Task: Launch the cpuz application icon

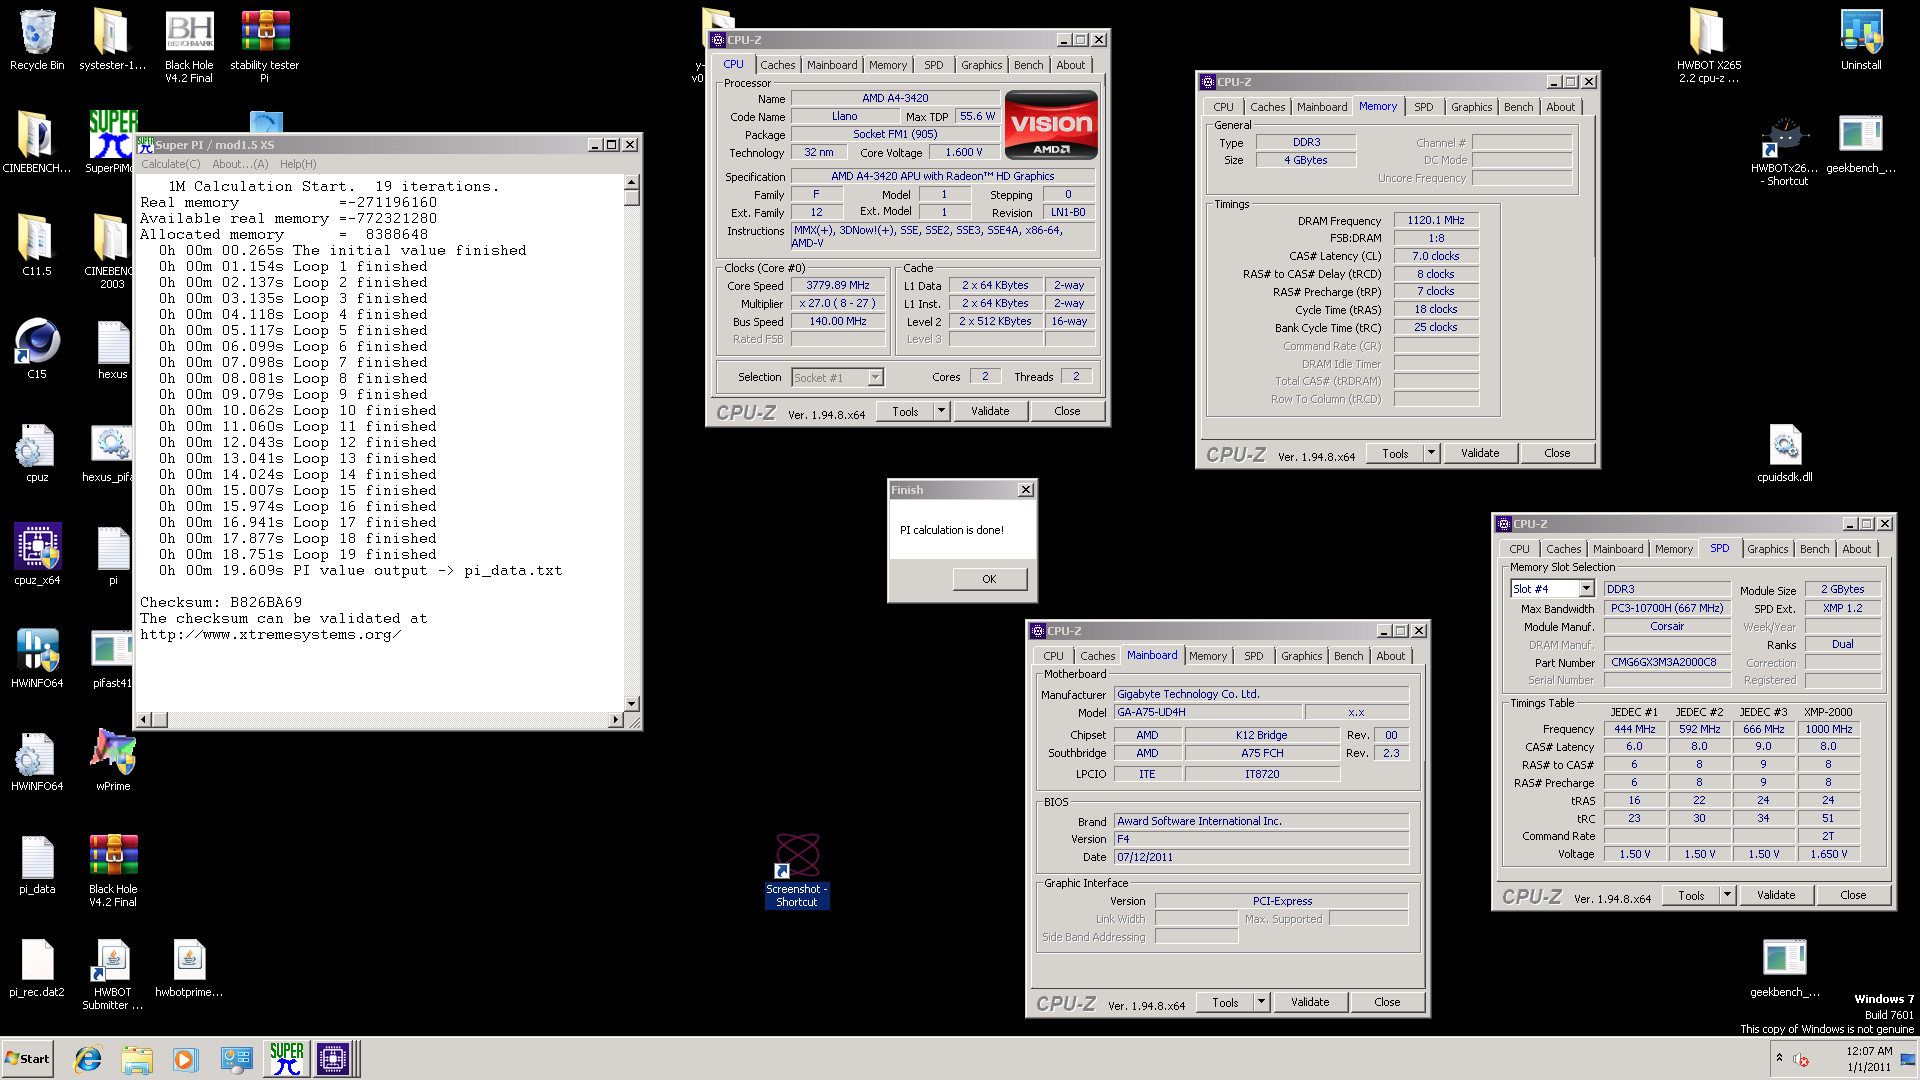Action: pos(37,452)
